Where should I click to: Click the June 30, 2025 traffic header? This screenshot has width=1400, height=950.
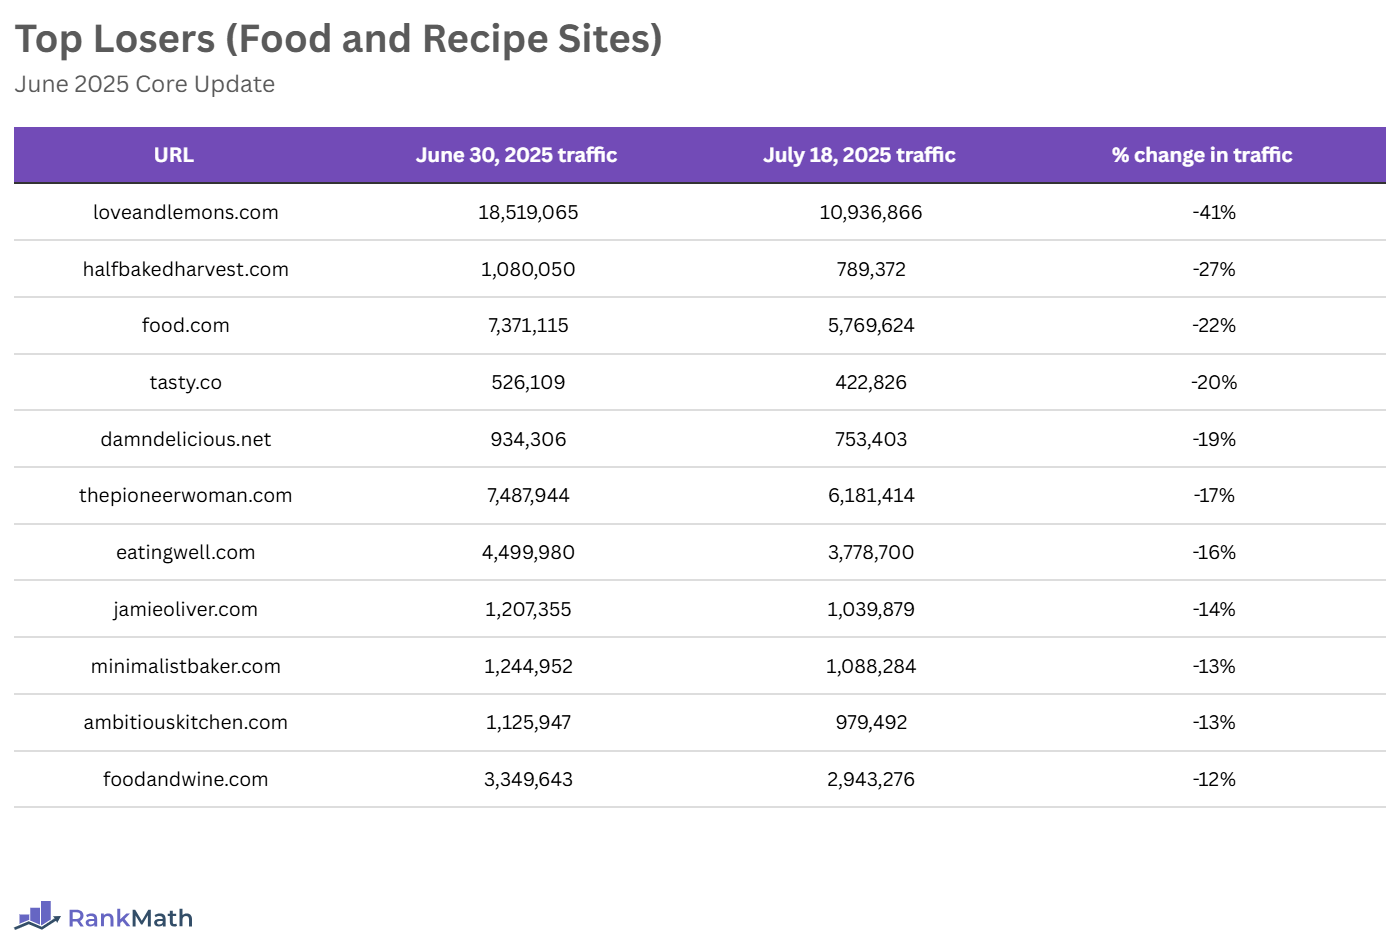pyautogui.click(x=516, y=155)
